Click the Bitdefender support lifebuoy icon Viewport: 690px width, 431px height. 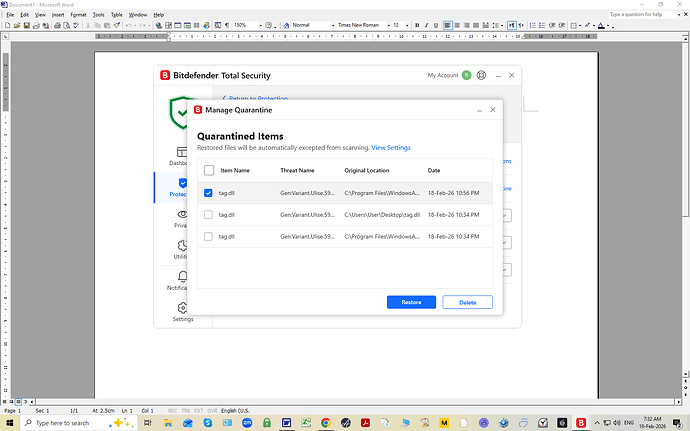[481, 75]
